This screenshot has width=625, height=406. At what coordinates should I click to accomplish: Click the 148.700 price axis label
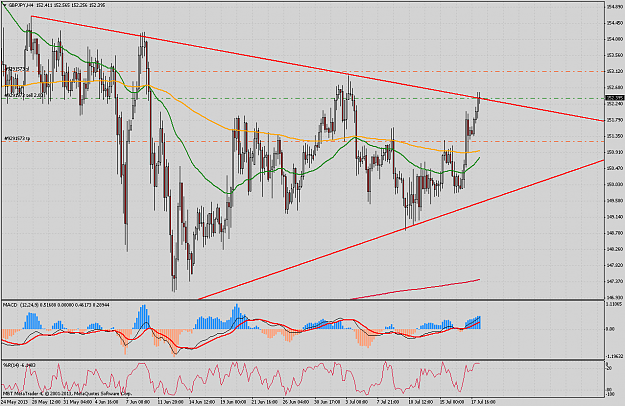(x=614, y=233)
